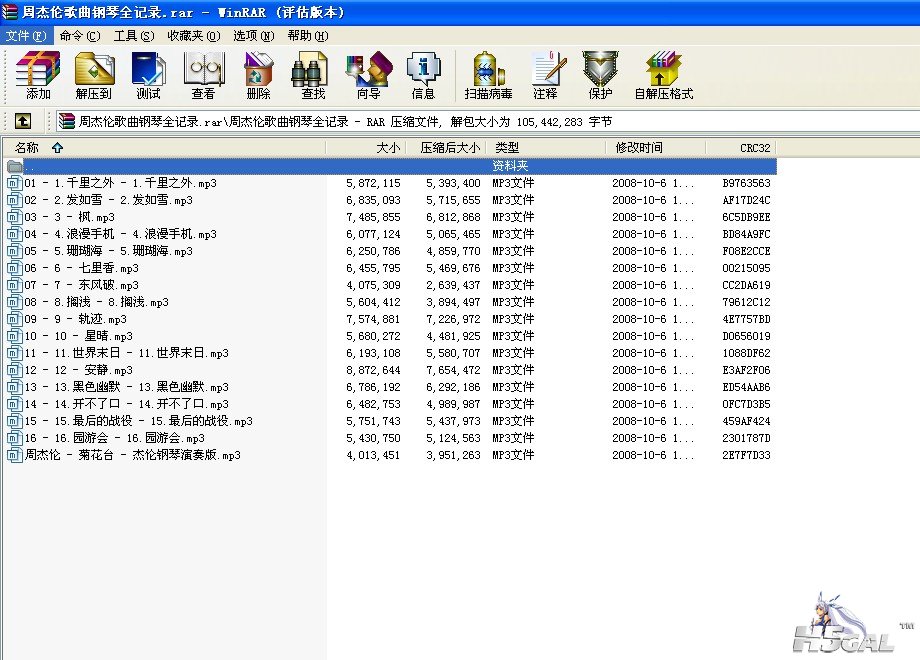Open the 收藏夹 (Favorites) menu
Screen dimensions: 920x660
[x=193, y=35]
